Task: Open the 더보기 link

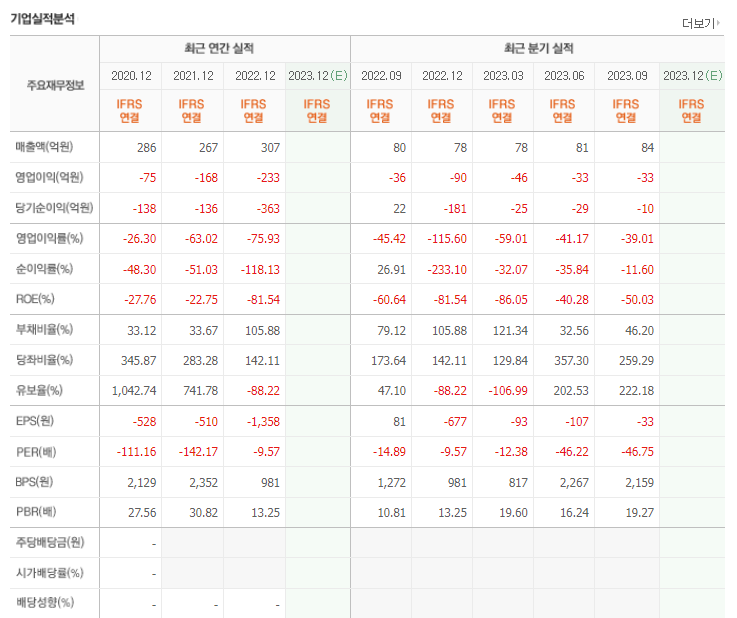Action: (700, 23)
